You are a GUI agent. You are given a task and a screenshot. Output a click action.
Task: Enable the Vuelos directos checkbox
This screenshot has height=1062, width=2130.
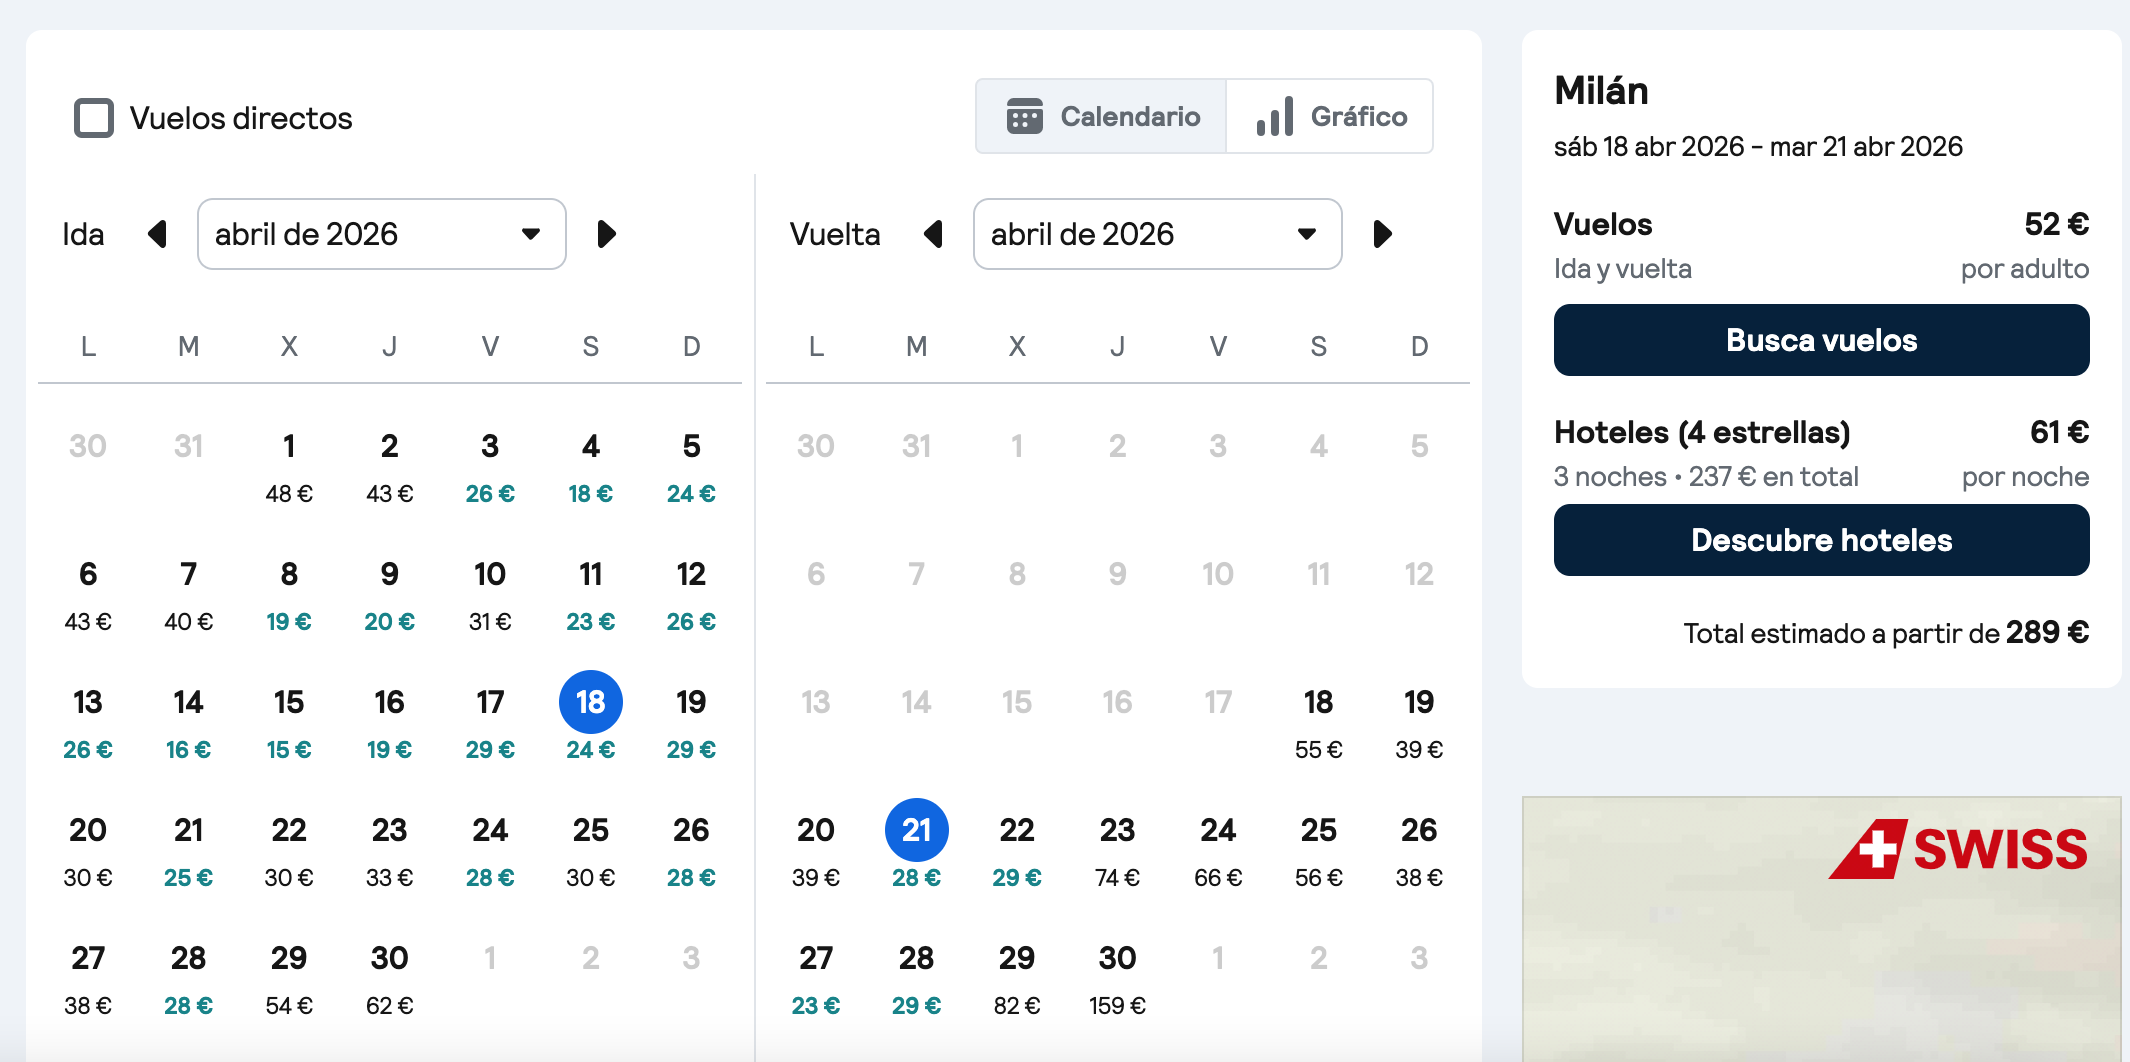pos(94,118)
